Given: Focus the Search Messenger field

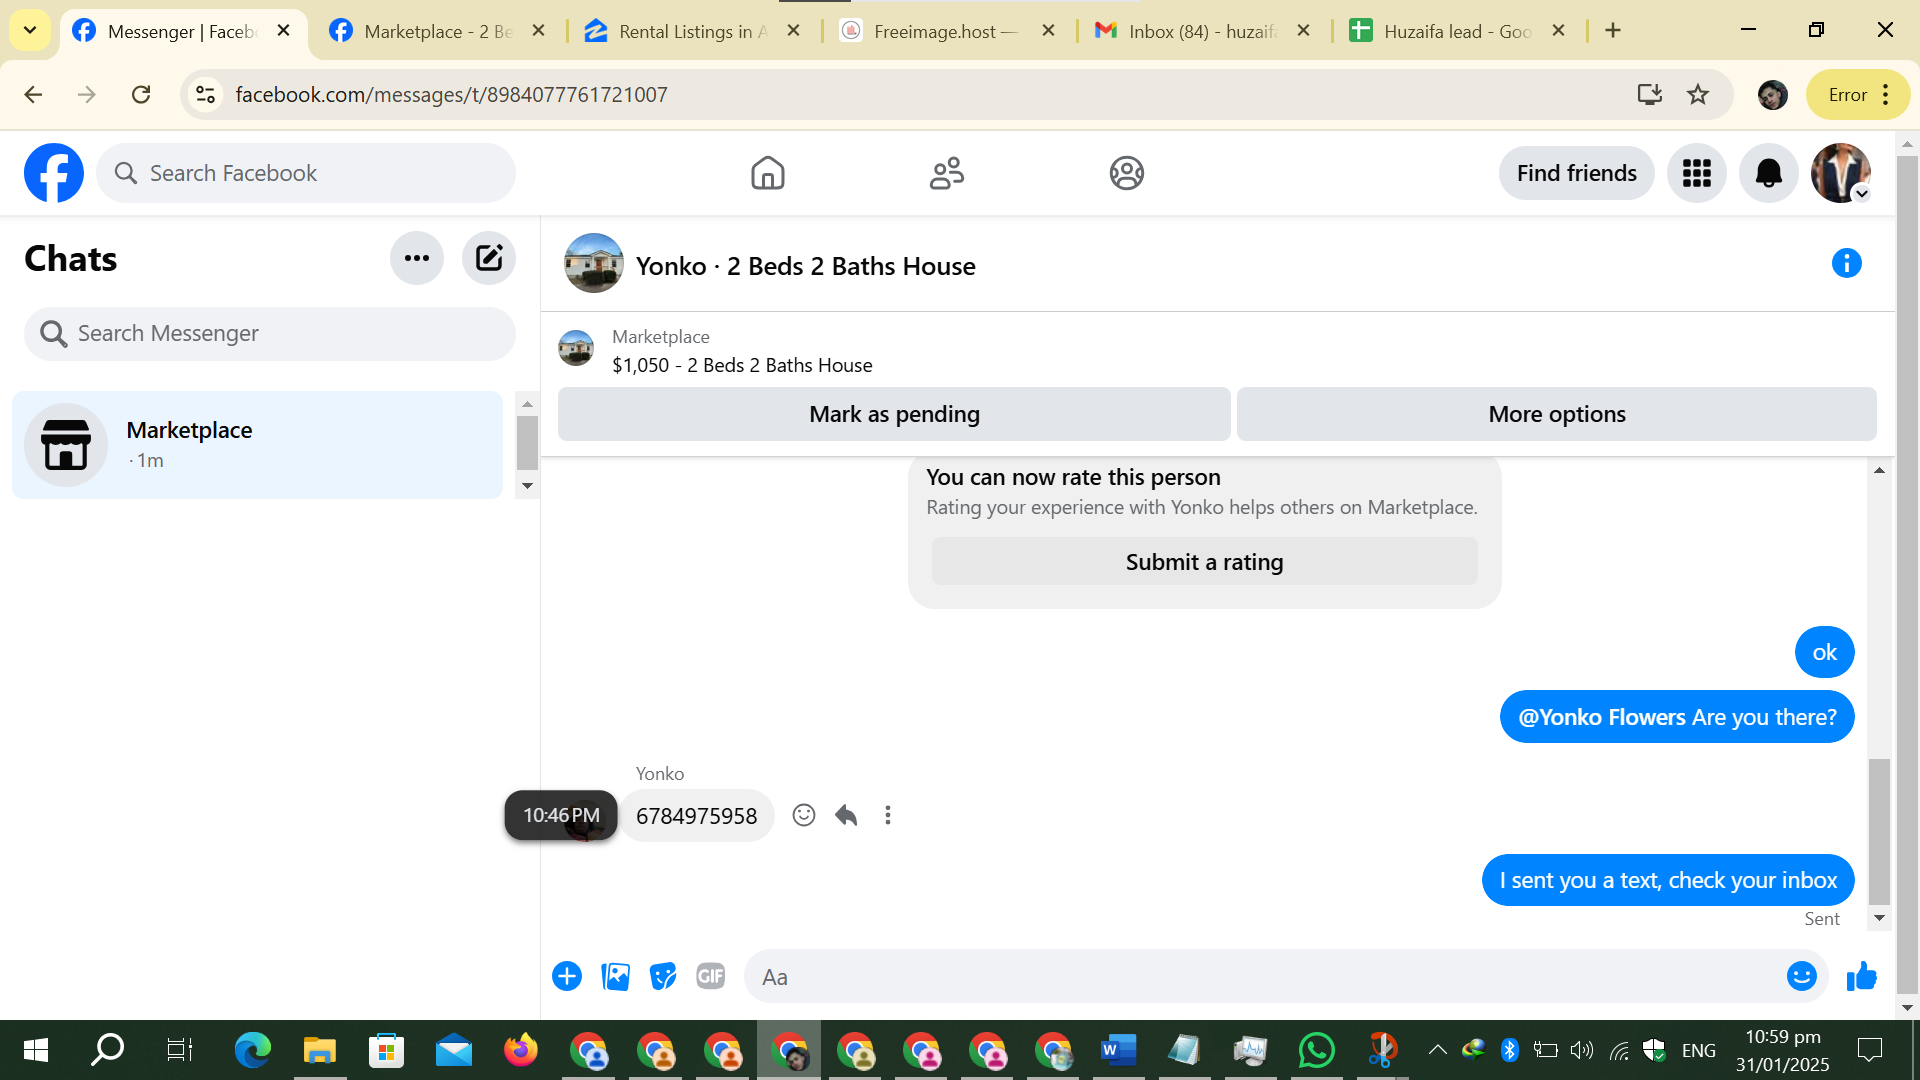Looking at the screenshot, I should point(270,333).
